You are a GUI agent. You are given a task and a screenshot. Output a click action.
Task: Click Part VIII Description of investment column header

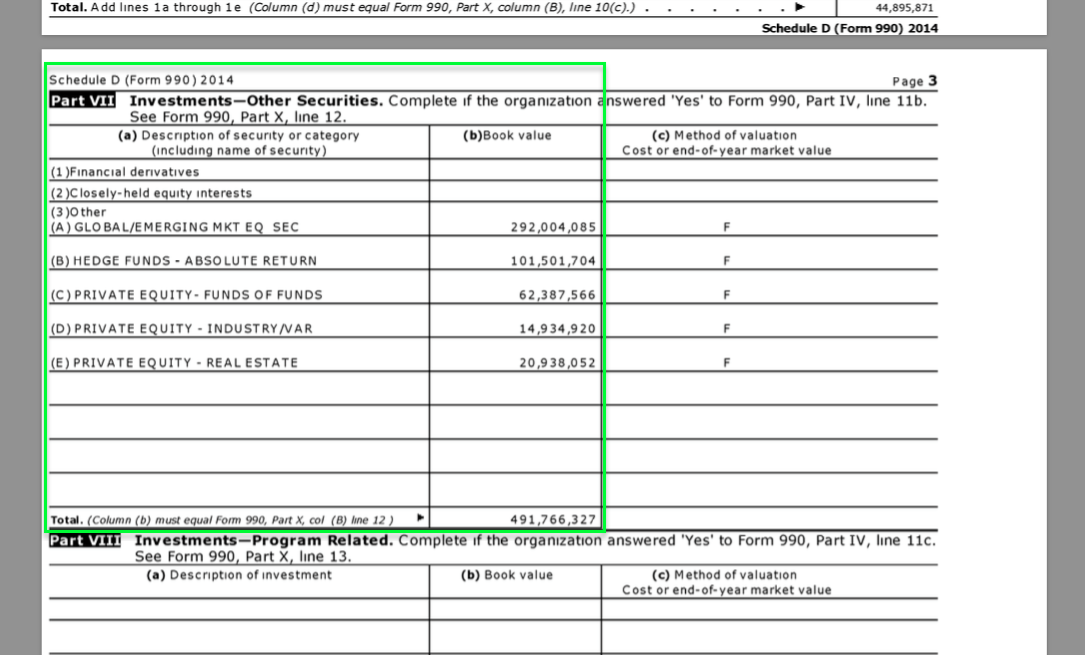click(239, 575)
